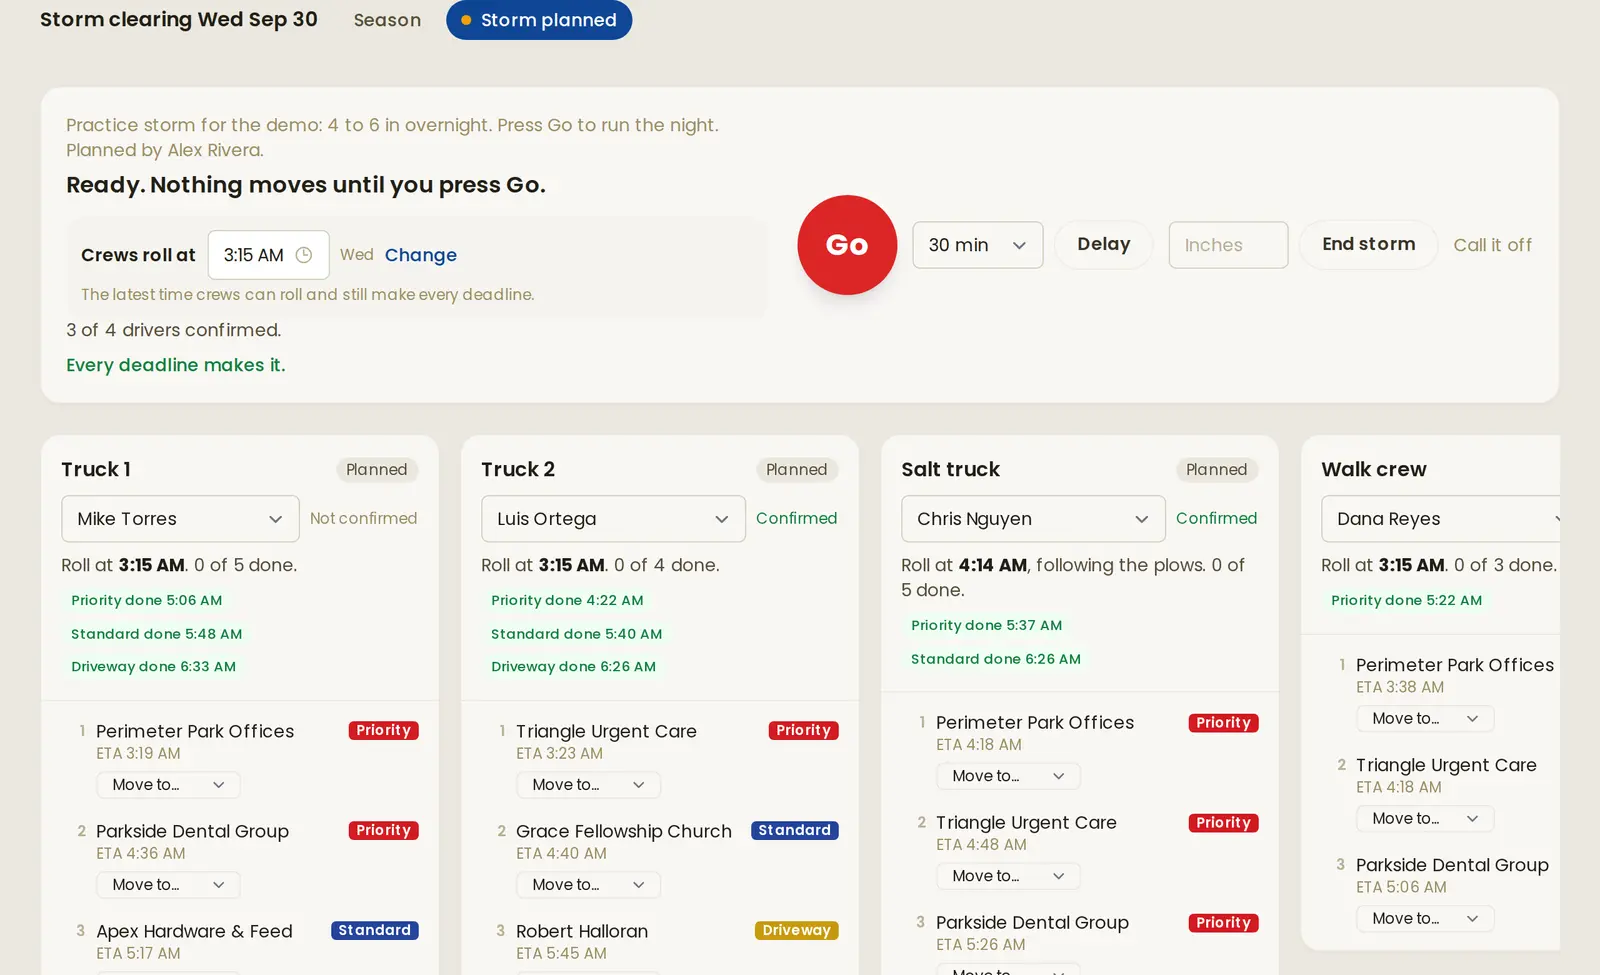Click the 3:15 AM crews roll time field

(x=268, y=255)
